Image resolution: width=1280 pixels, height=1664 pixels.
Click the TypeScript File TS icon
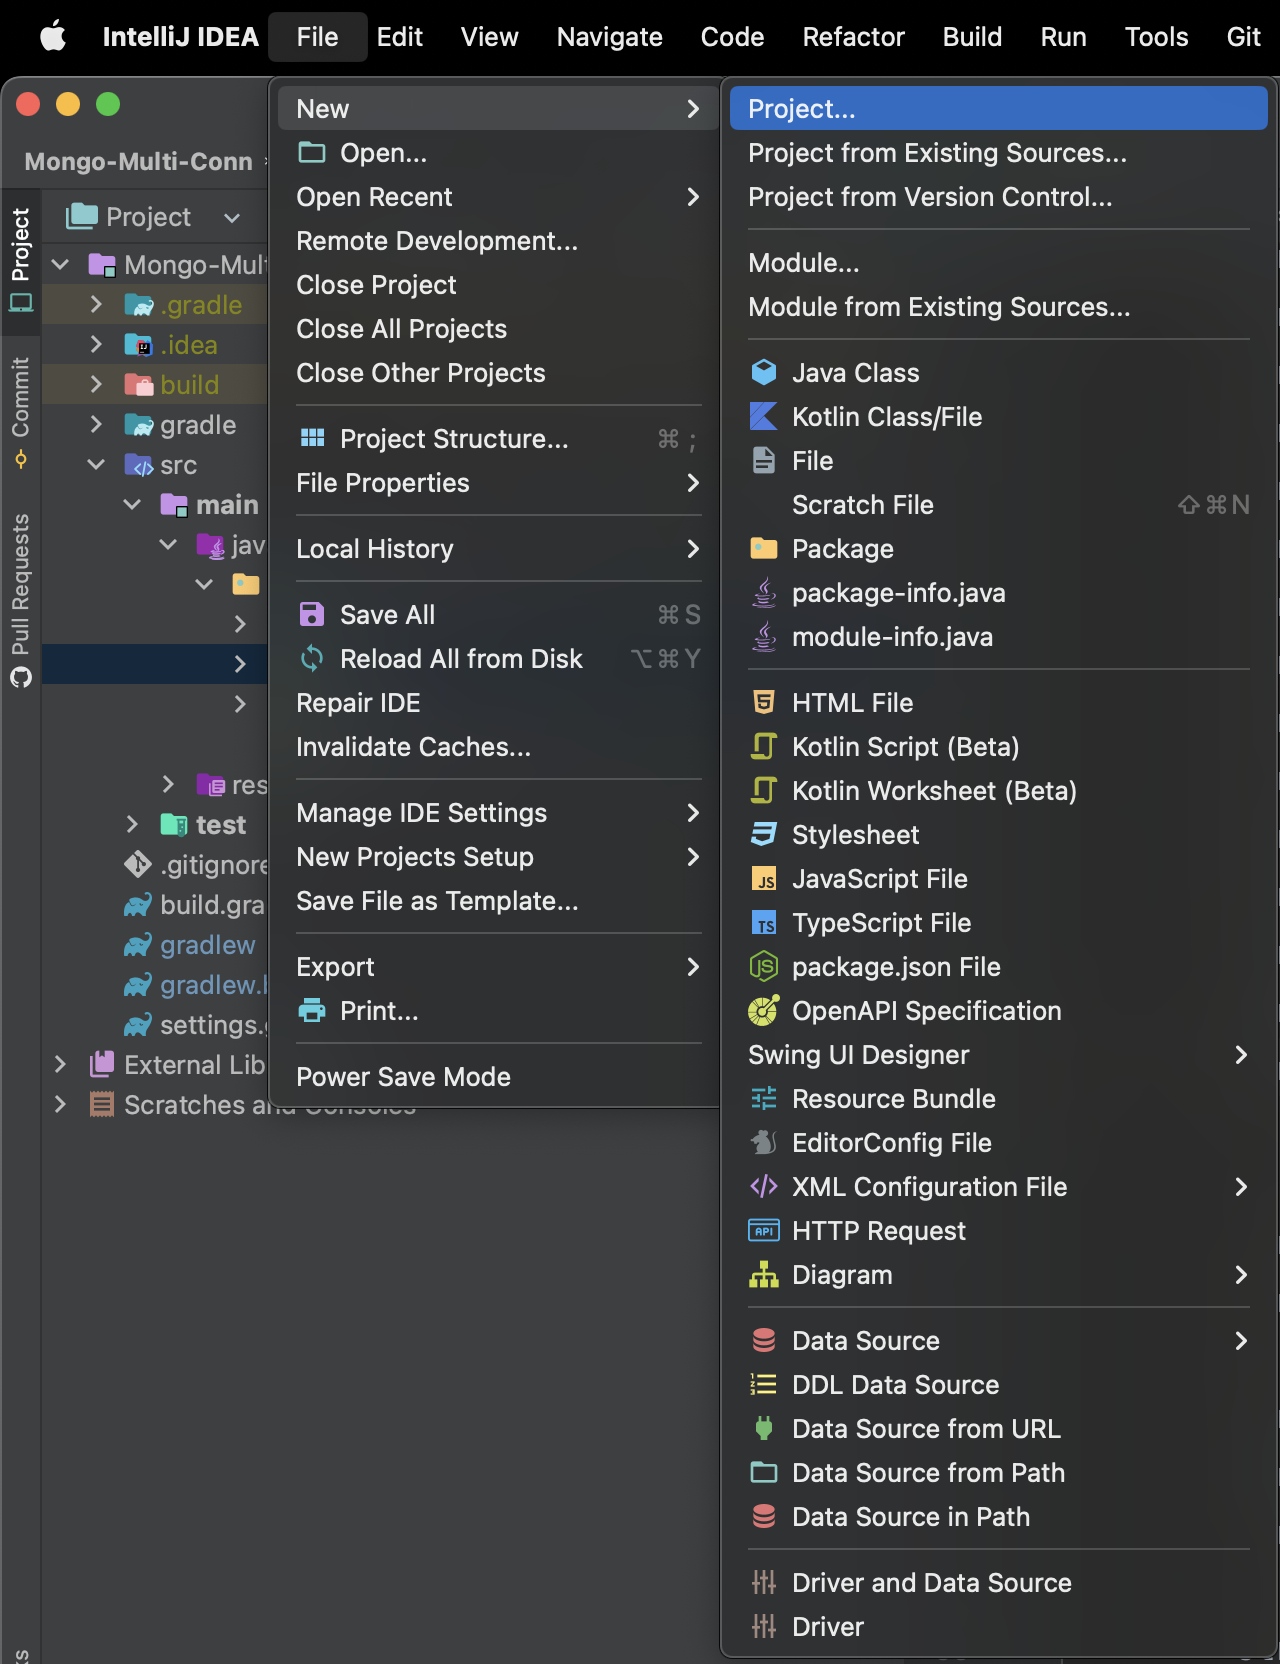click(x=764, y=923)
